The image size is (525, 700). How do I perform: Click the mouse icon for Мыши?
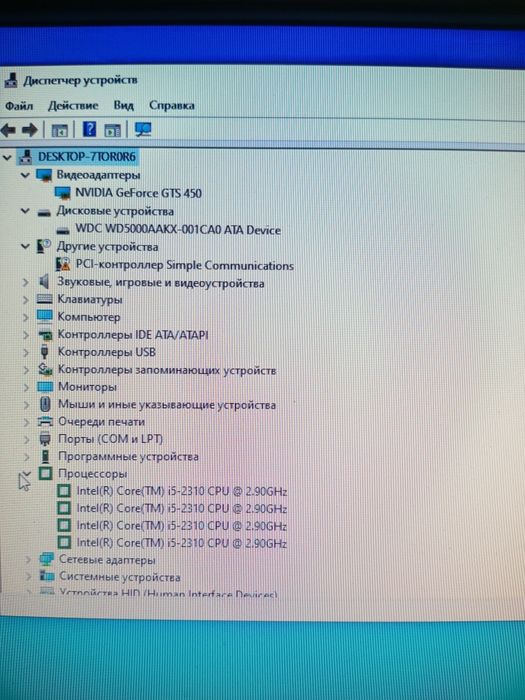pos(45,404)
